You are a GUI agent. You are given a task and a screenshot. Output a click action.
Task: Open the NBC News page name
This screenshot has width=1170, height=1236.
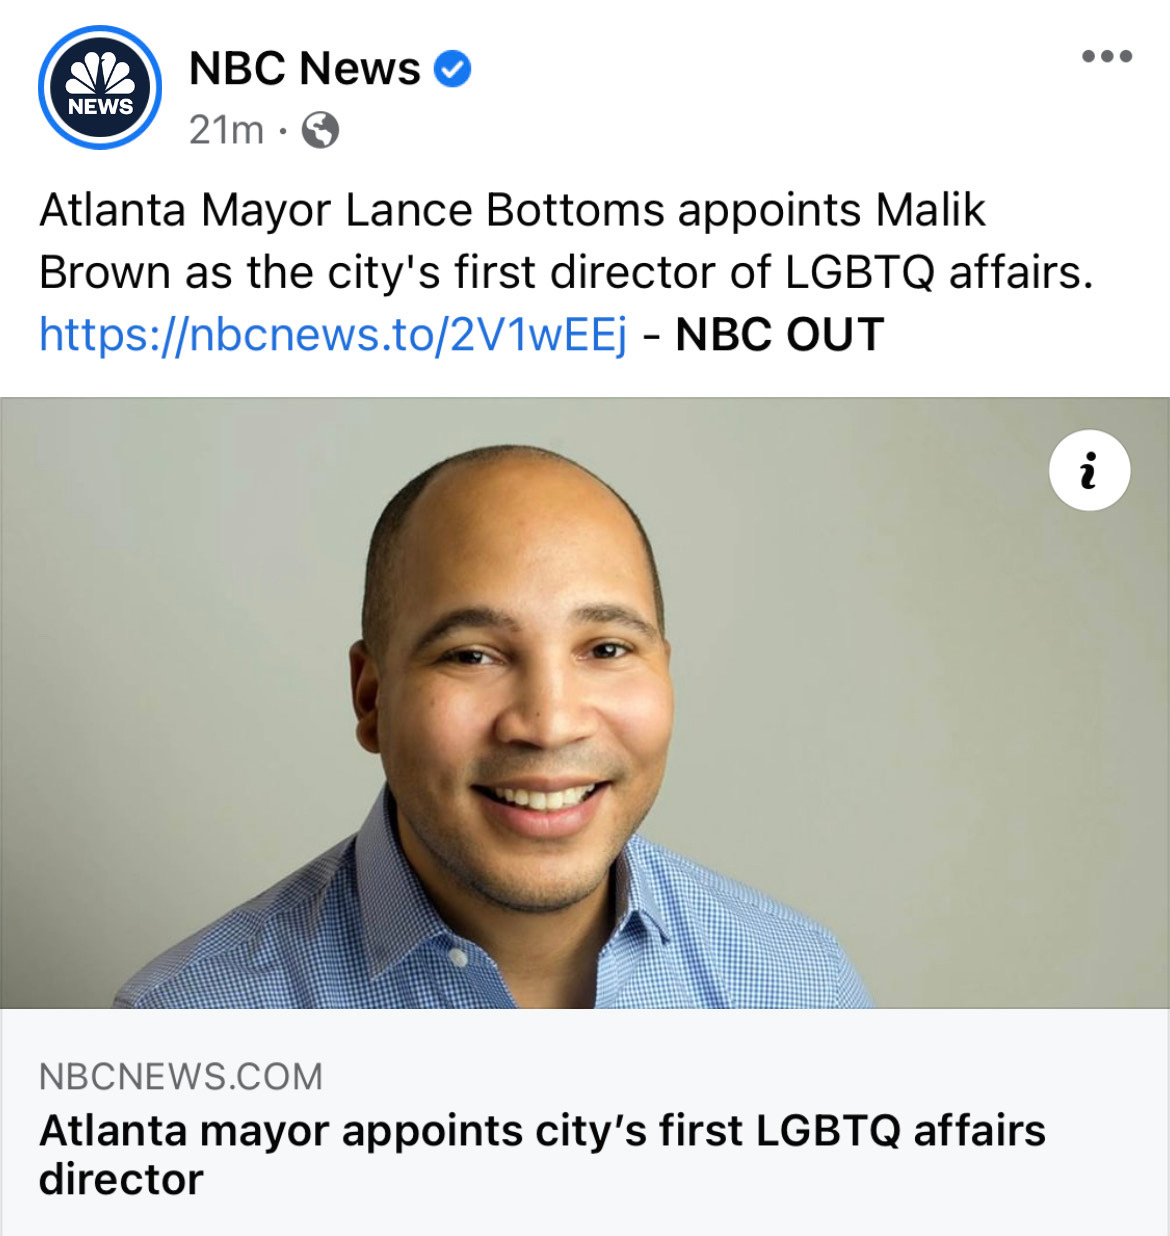pos(305,69)
